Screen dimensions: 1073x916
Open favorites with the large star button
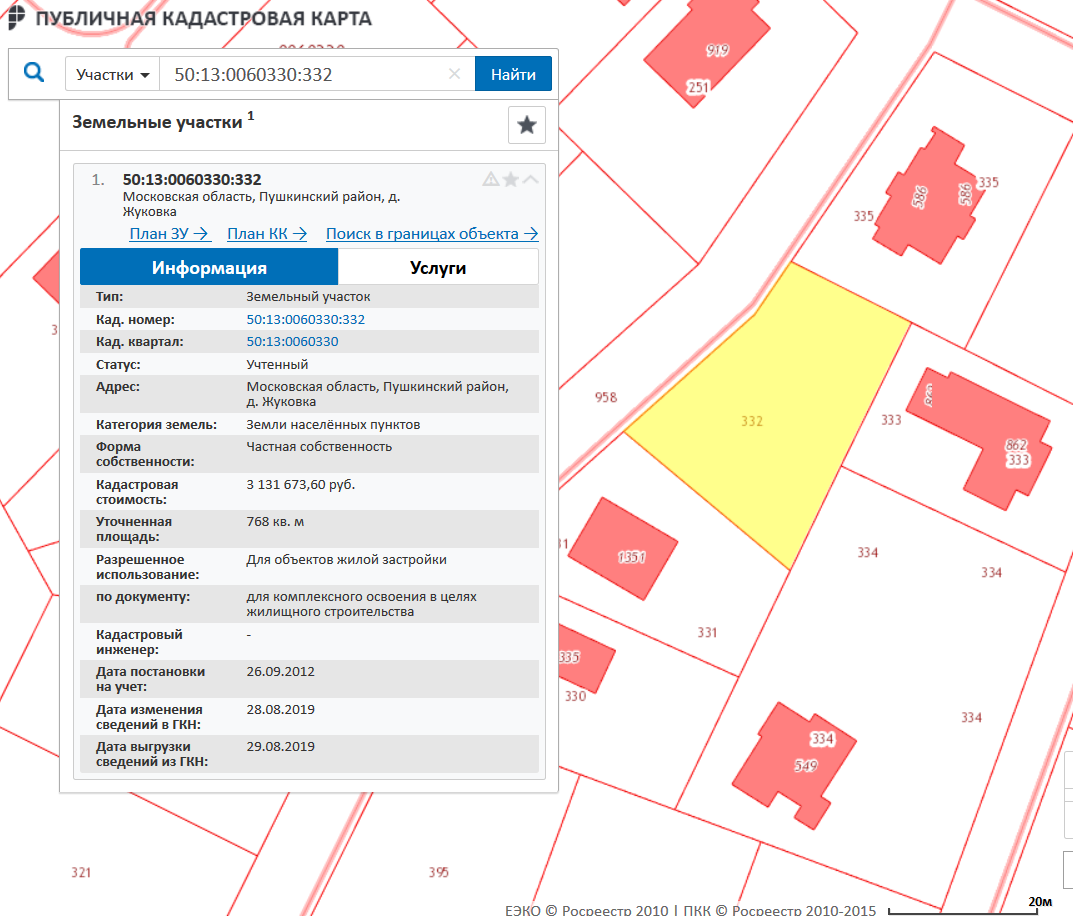coord(526,125)
